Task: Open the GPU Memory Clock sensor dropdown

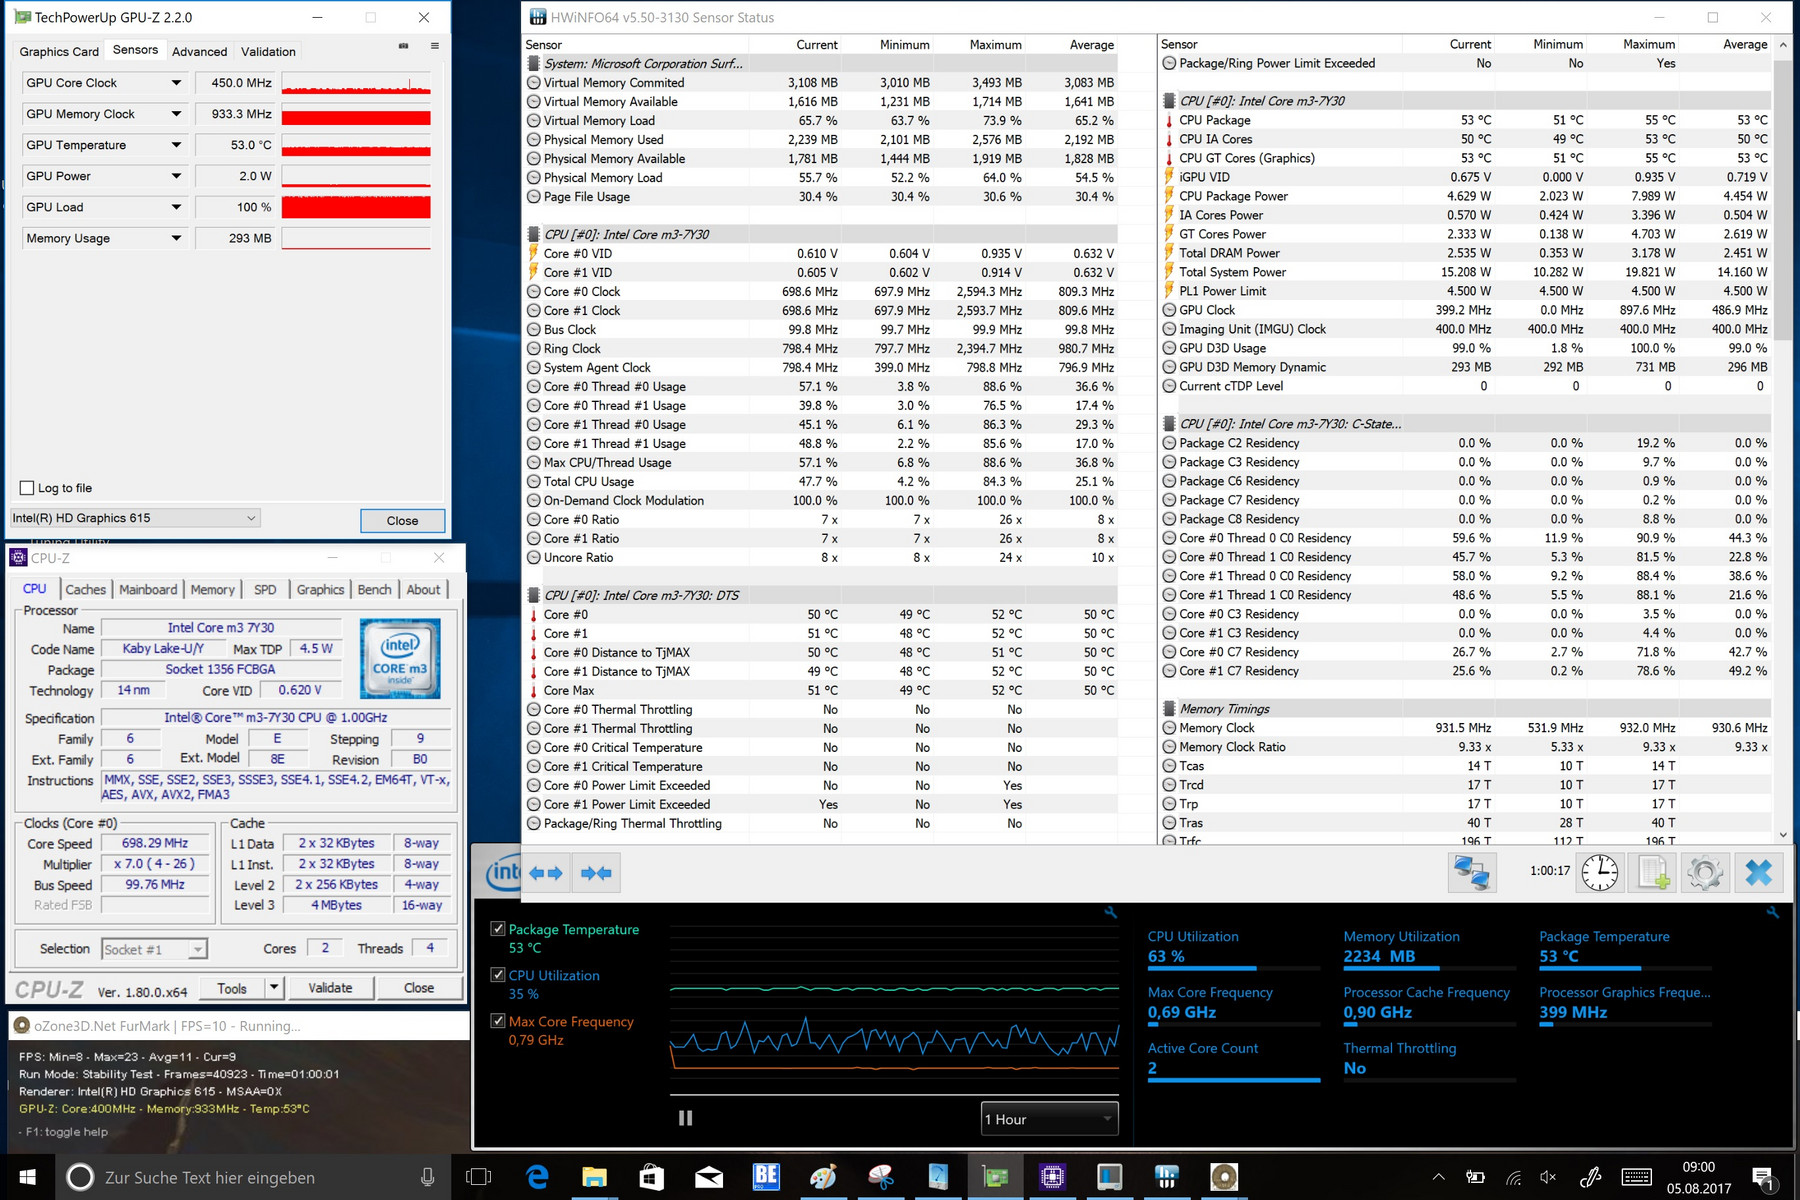Action: coord(176,114)
